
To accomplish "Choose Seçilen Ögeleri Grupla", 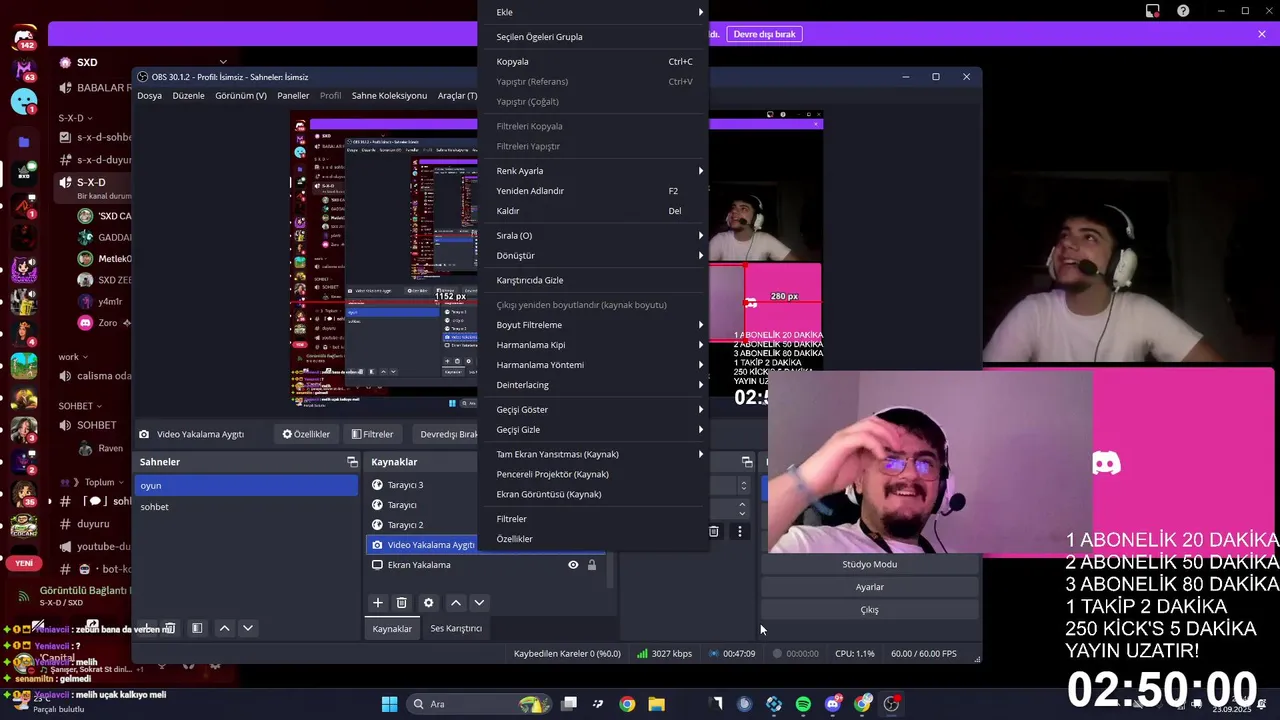I will (x=593, y=37).
